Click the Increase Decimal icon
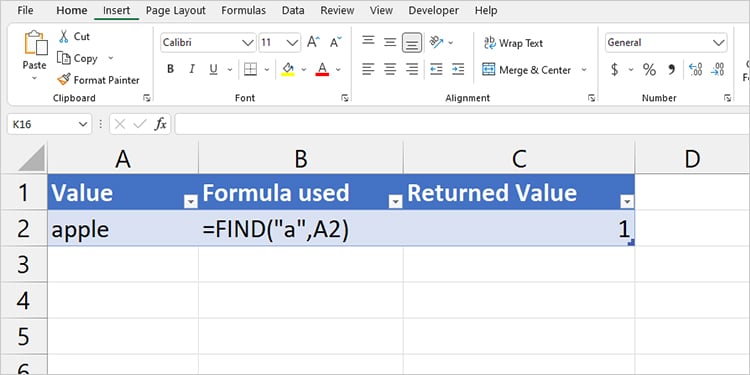Image resolution: width=750 pixels, height=375 pixels. coord(695,70)
